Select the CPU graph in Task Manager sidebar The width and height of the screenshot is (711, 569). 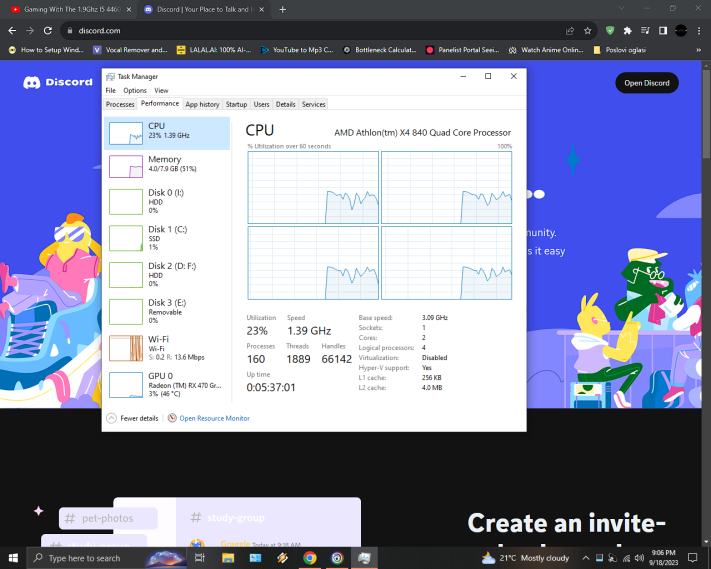[167, 133]
